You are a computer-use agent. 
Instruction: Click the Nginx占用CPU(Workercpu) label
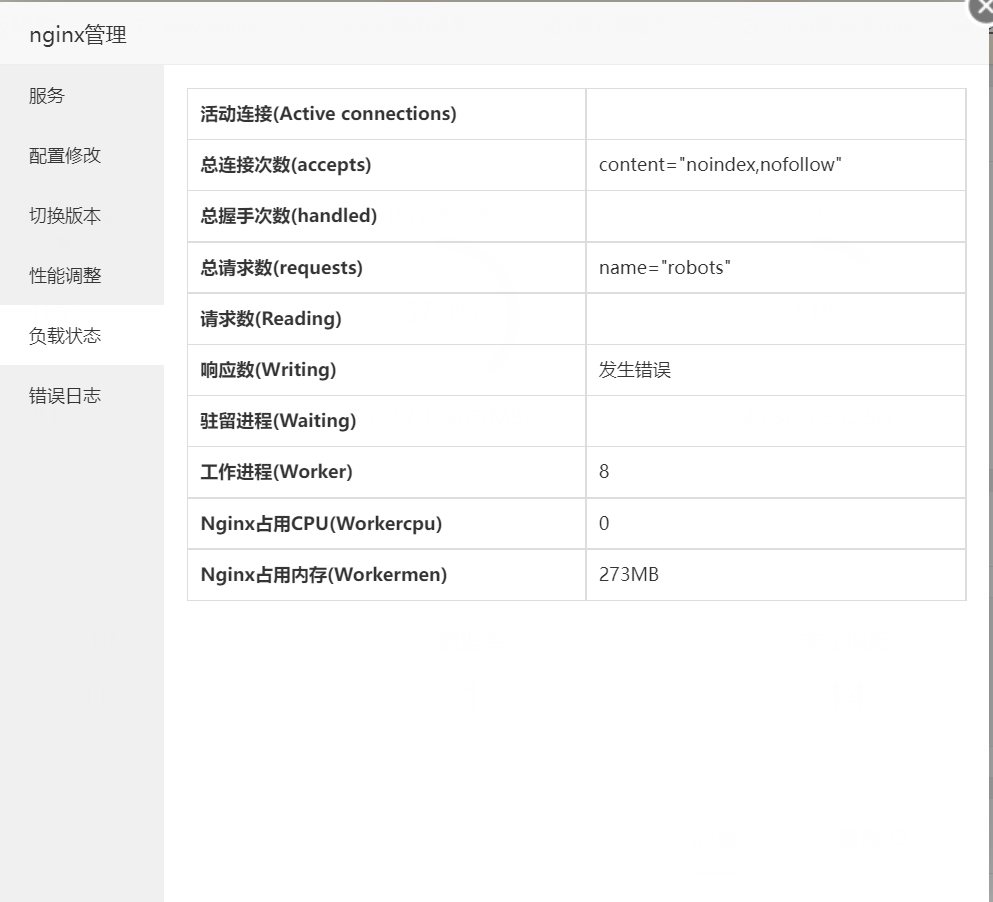point(321,524)
